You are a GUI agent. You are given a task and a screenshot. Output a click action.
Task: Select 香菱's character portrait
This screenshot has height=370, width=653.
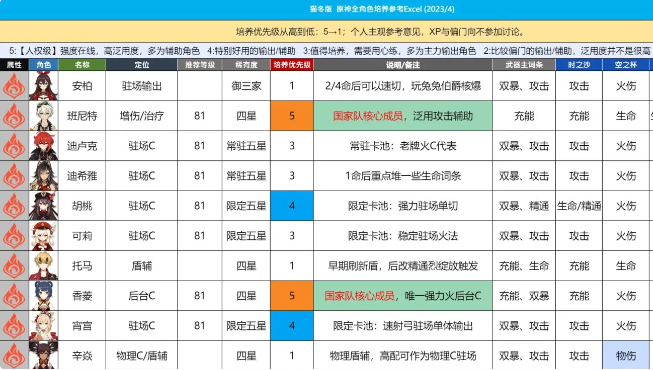(43, 296)
